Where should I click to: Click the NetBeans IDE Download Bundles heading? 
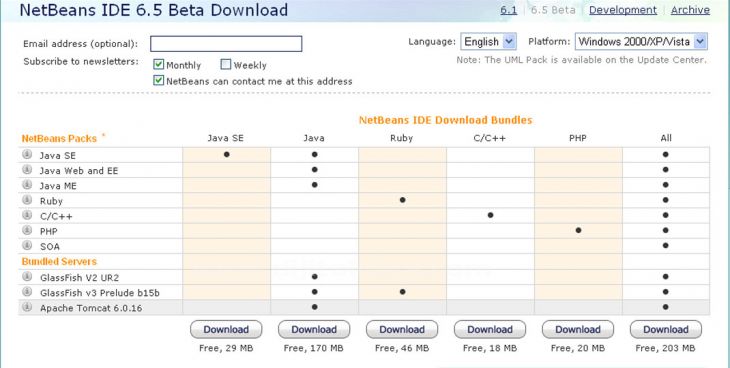(x=446, y=120)
